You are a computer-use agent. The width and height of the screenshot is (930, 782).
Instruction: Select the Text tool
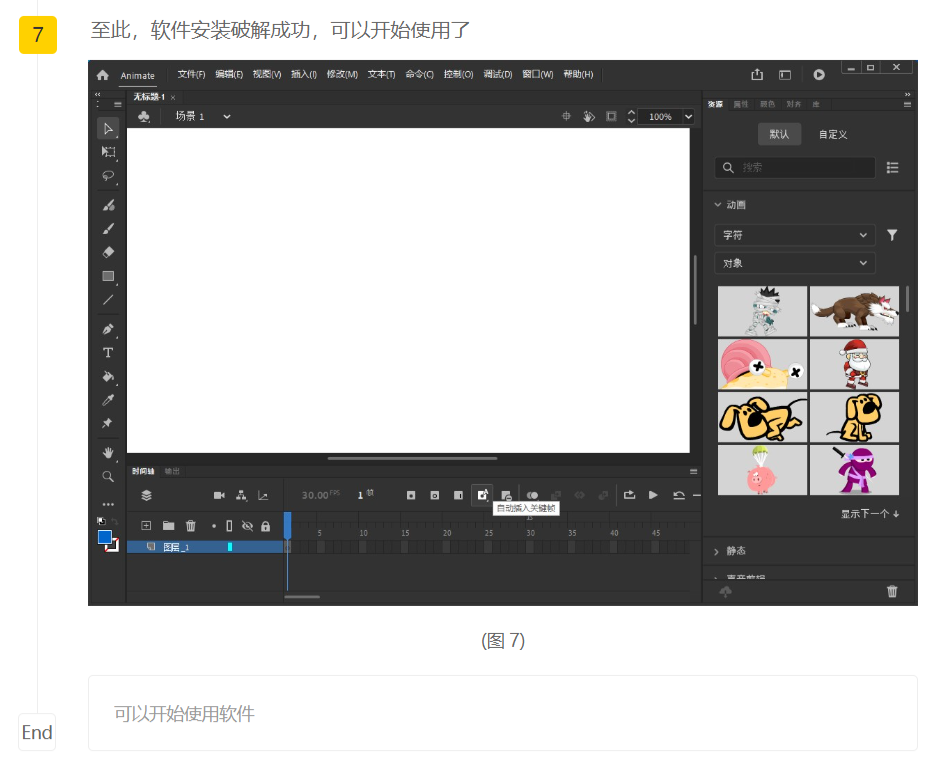[x=108, y=353]
